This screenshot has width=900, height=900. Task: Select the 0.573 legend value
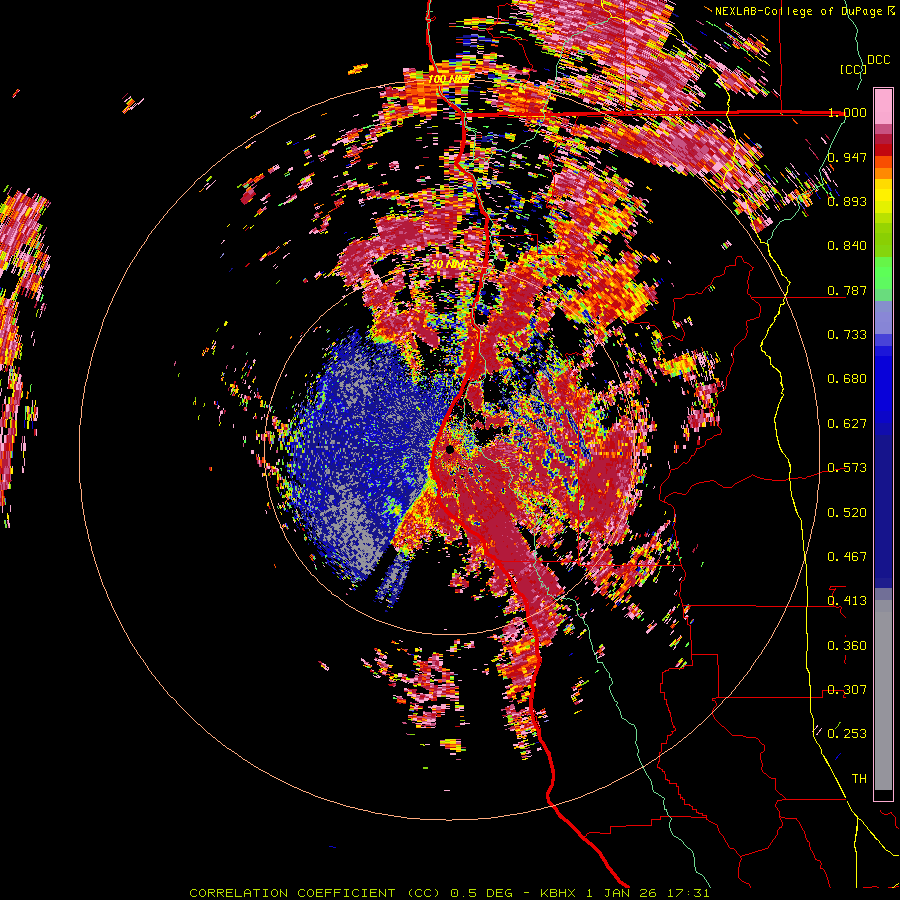click(847, 468)
